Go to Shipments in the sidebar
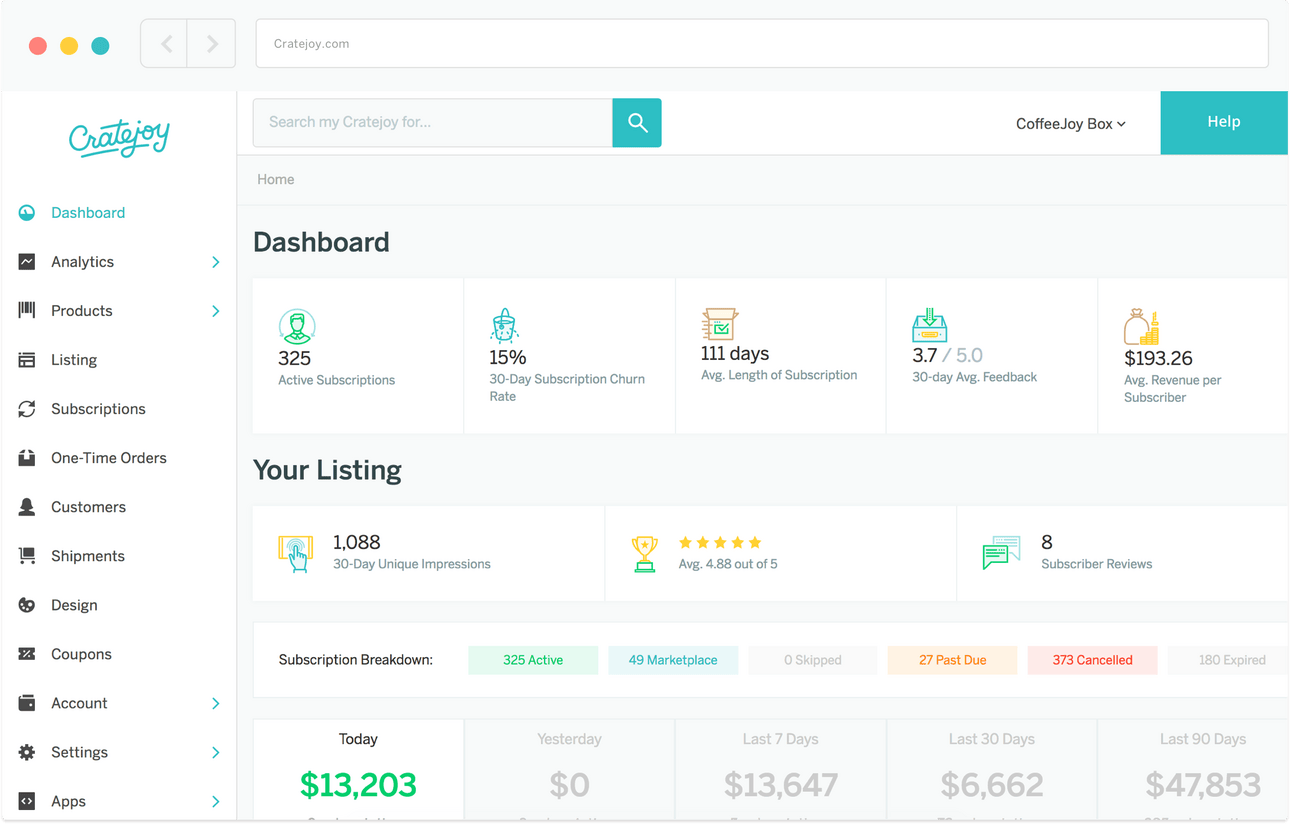 pyautogui.click(x=88, y=556)
